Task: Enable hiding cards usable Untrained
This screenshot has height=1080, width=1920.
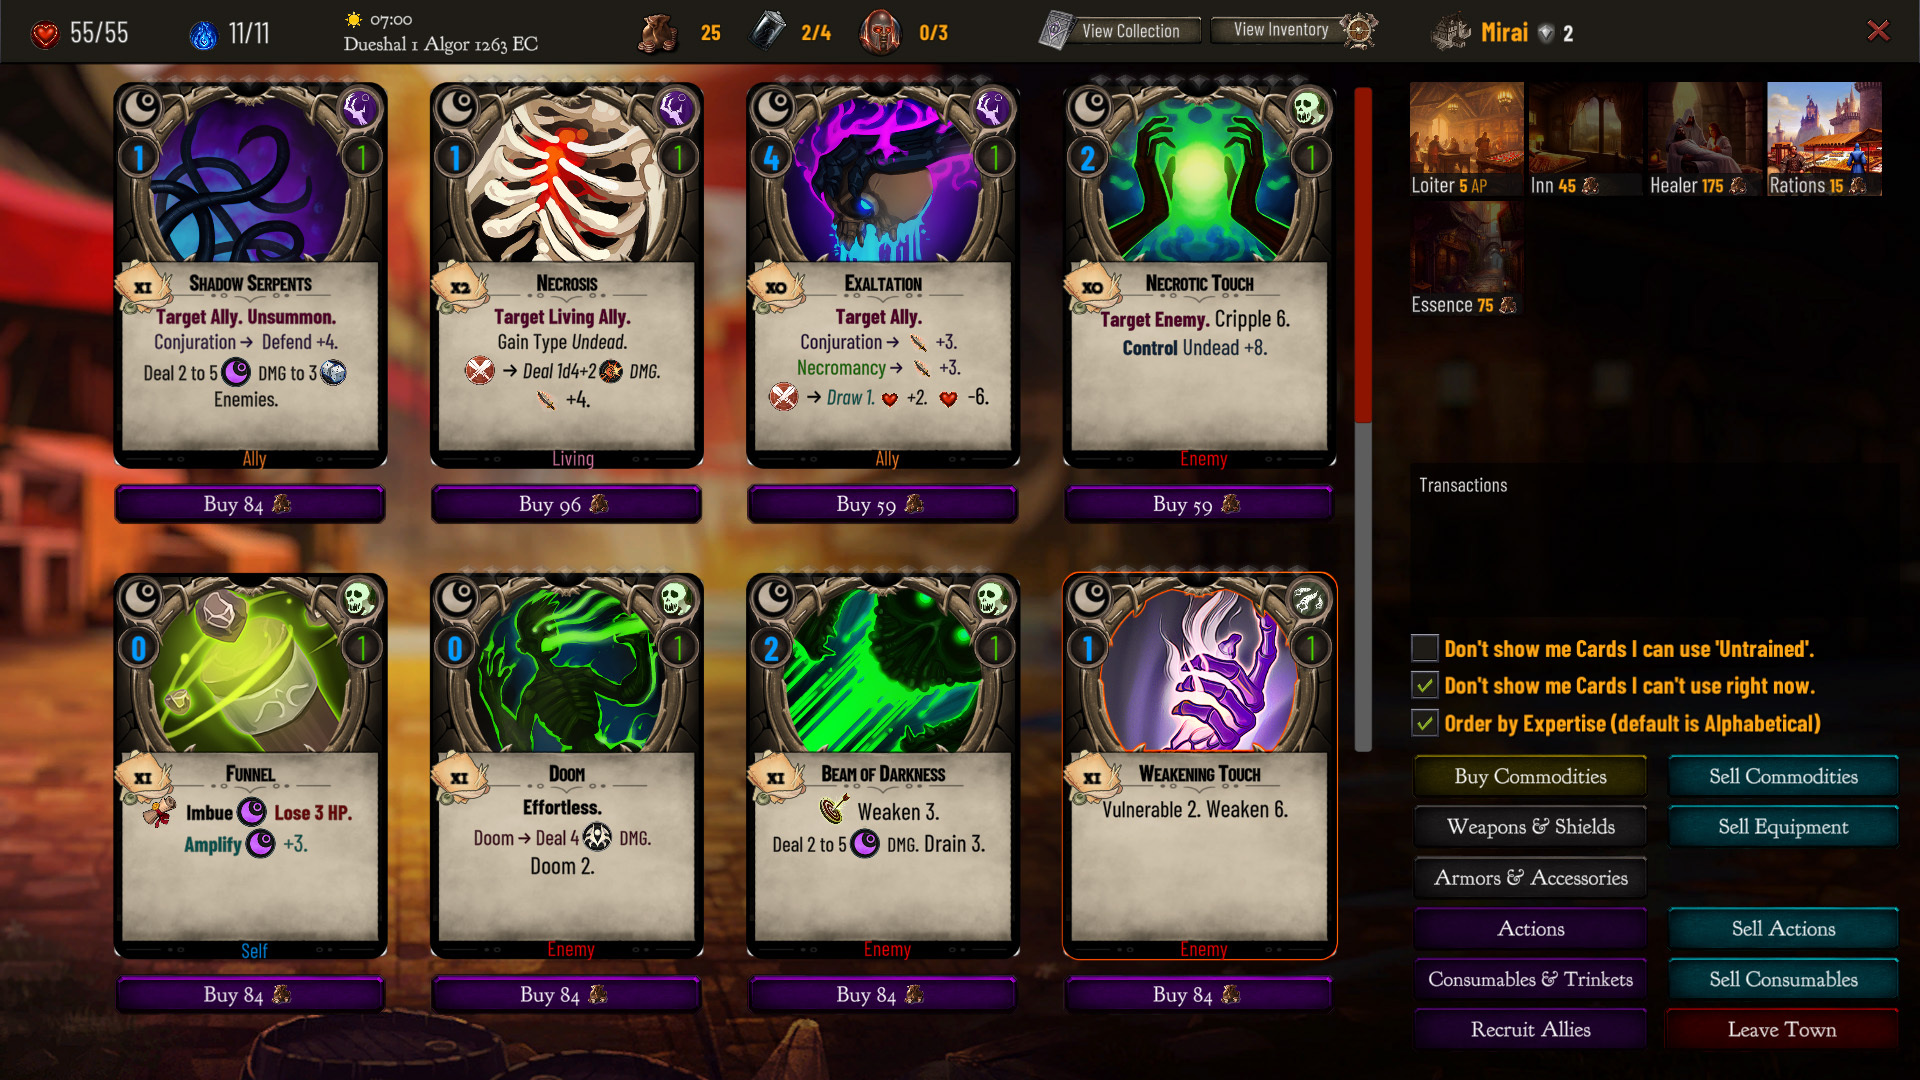Action: 1424,648
